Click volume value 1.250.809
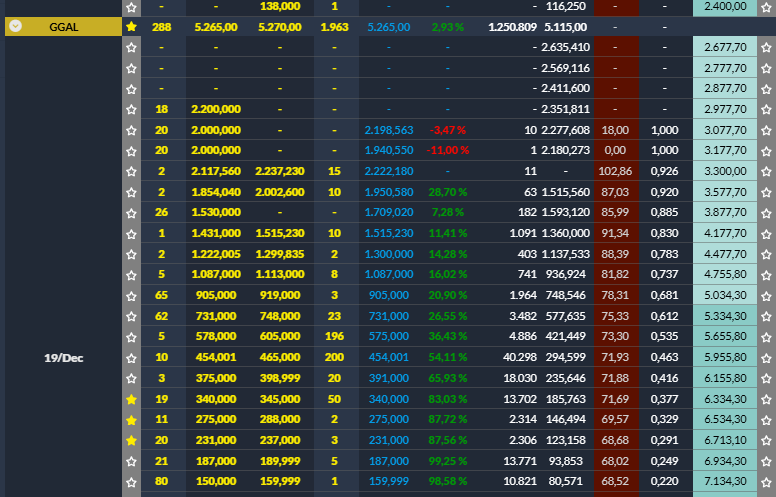Screen dimensions: 776x497 (x=512, y=27)
